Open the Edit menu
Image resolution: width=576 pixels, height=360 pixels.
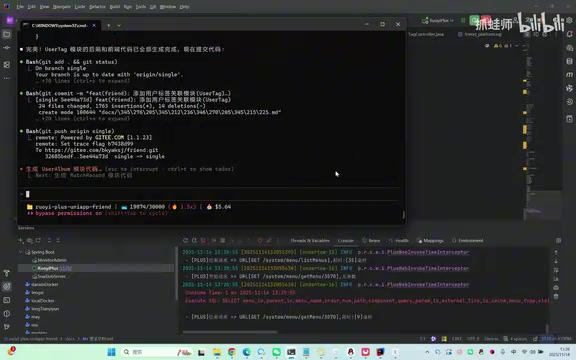click(32, 7)
